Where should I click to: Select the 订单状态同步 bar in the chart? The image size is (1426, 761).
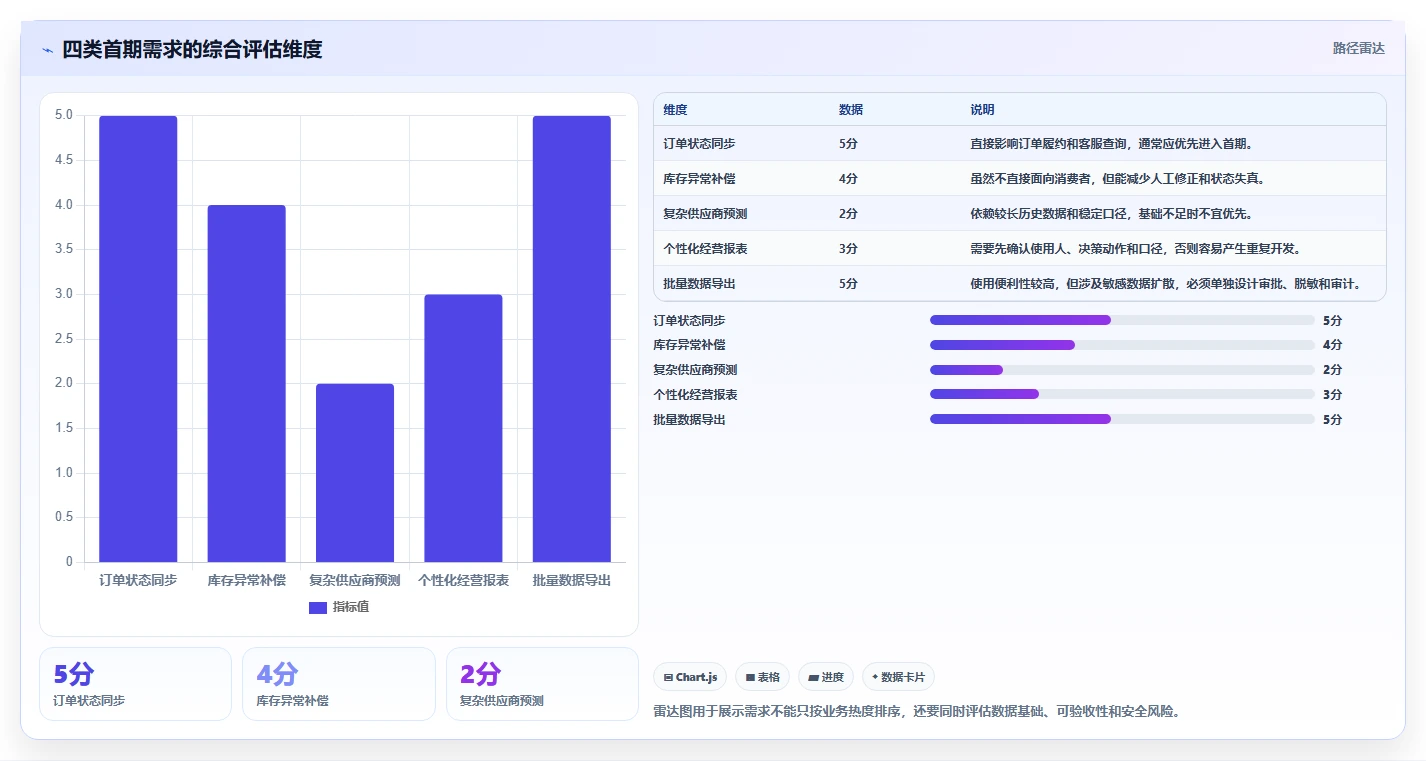138,339
